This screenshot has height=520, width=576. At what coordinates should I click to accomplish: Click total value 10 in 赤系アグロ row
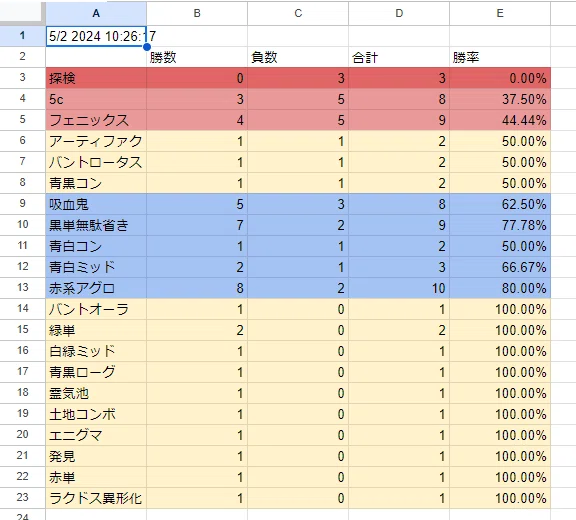399,288
